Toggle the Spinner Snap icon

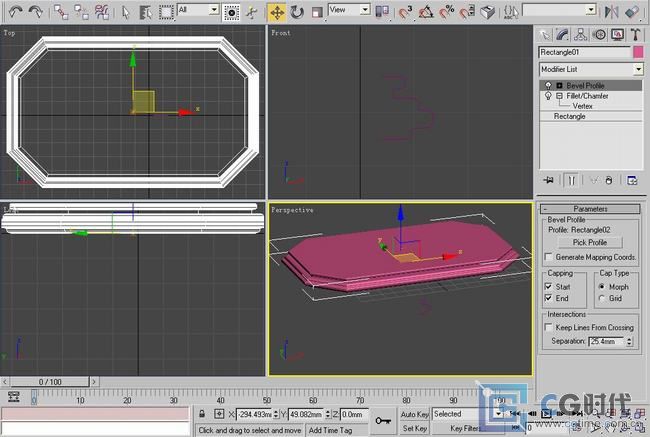point(467,12)
